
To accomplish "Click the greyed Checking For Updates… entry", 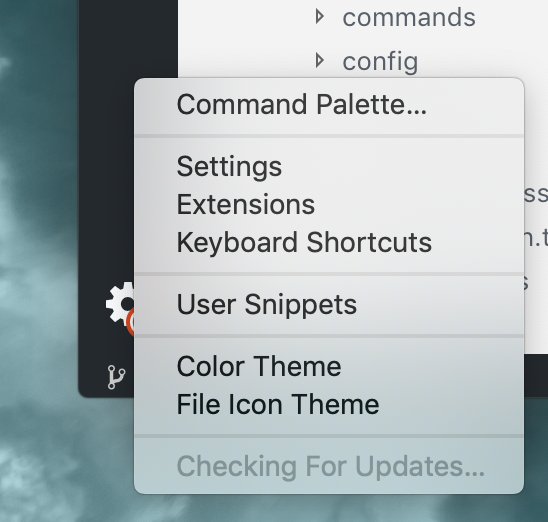I will point(329,466).
